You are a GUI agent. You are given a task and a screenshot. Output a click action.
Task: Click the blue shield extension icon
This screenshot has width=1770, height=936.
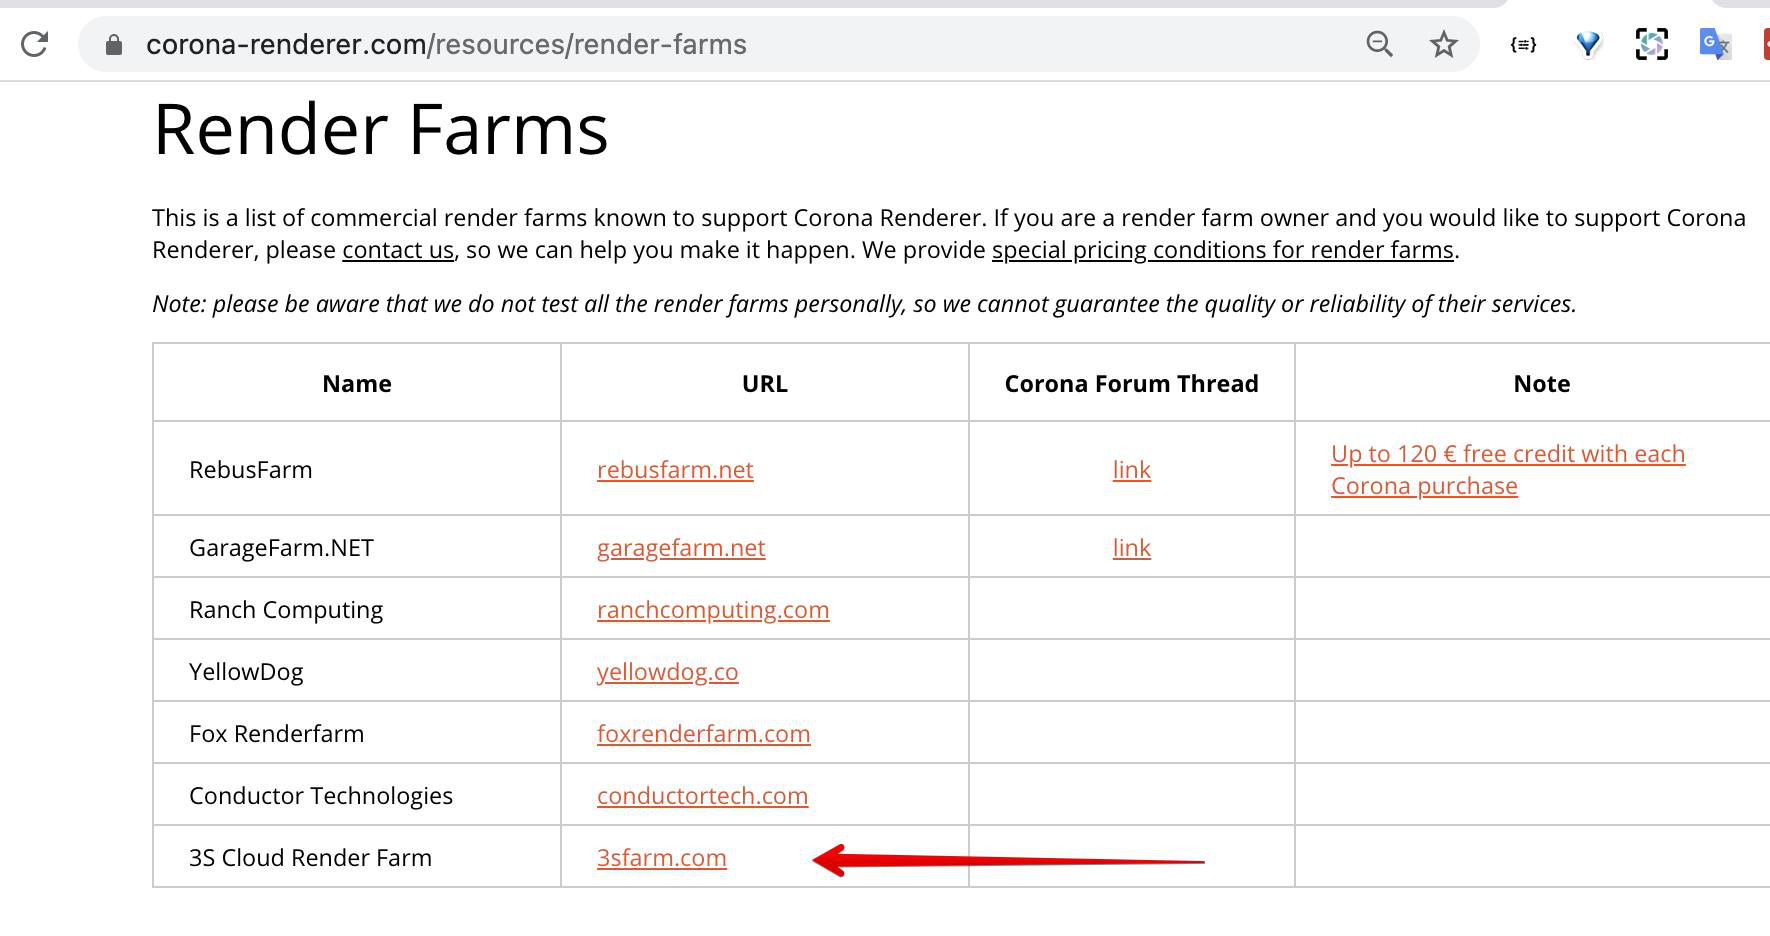point(1588,44)
